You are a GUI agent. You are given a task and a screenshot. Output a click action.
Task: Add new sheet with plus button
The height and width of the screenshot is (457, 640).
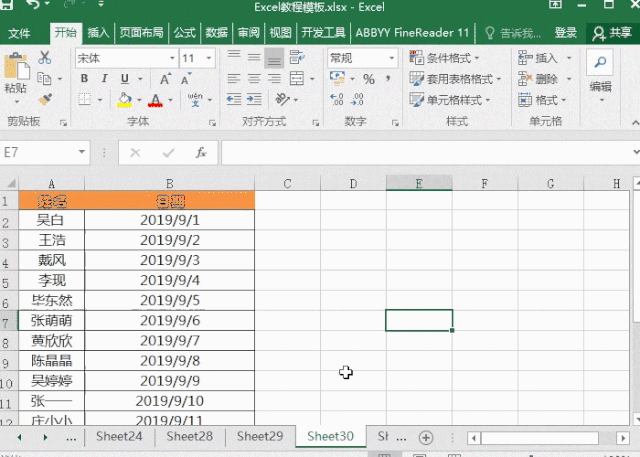point(426,438)
